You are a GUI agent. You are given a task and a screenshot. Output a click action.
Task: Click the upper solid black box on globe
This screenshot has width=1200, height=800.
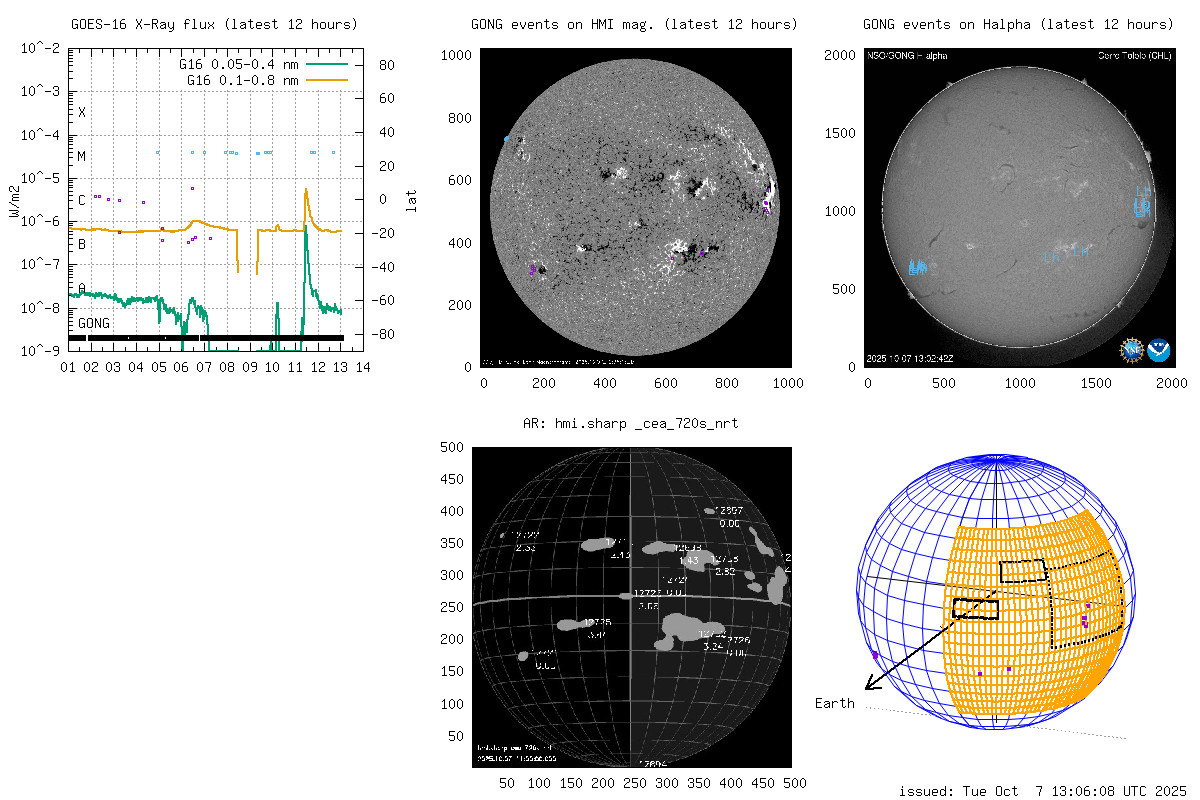1023,571
